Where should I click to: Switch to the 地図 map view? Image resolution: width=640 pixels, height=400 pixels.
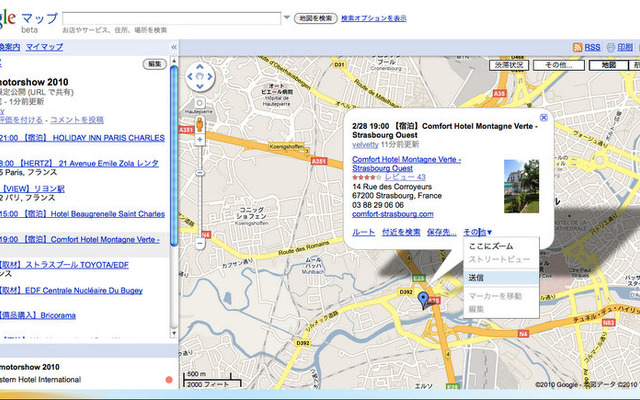click(x=608, y=65)
